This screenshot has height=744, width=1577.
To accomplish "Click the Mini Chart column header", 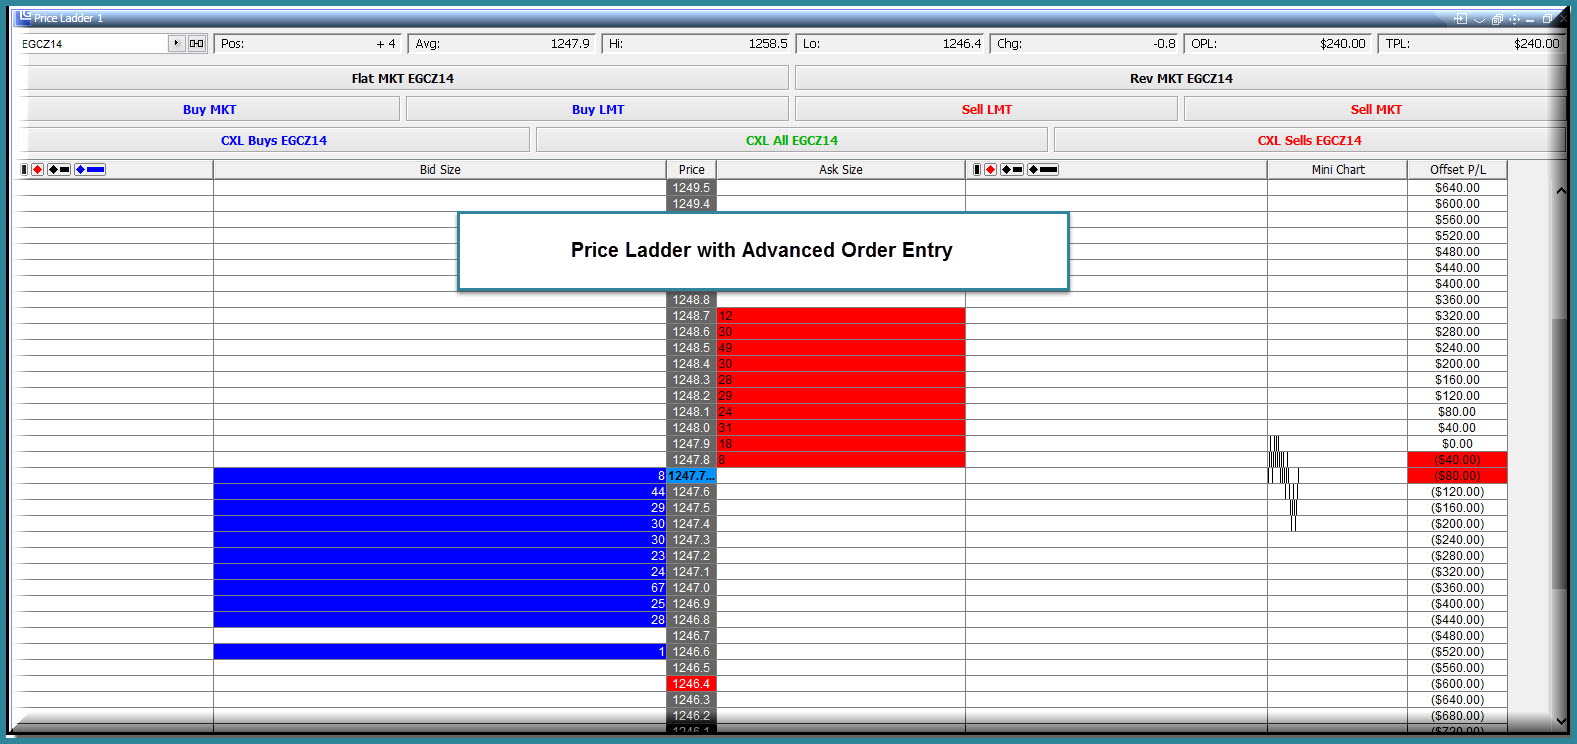I will [x=1338, y=170].
